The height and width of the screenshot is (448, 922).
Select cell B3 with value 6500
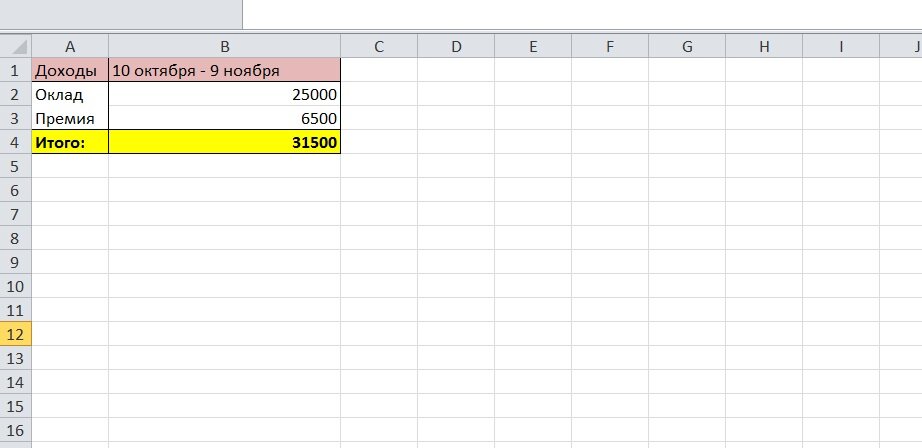[224, 118]
